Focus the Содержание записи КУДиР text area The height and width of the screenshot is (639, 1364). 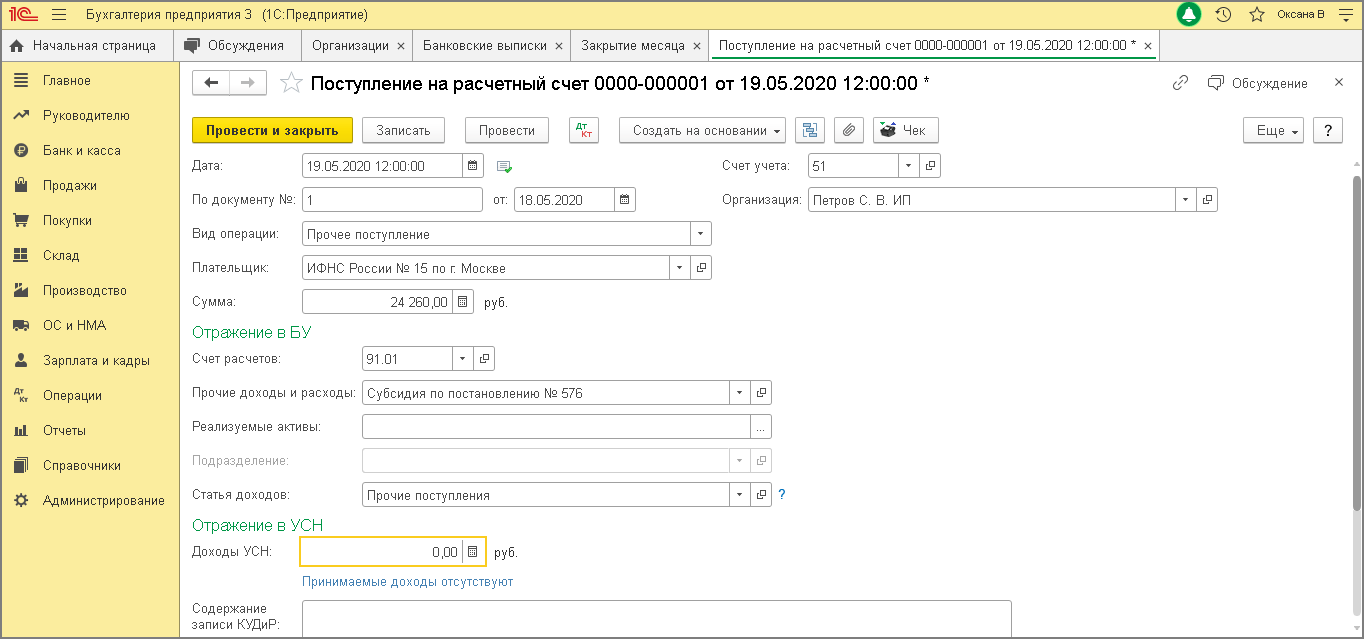coord(657,618)
